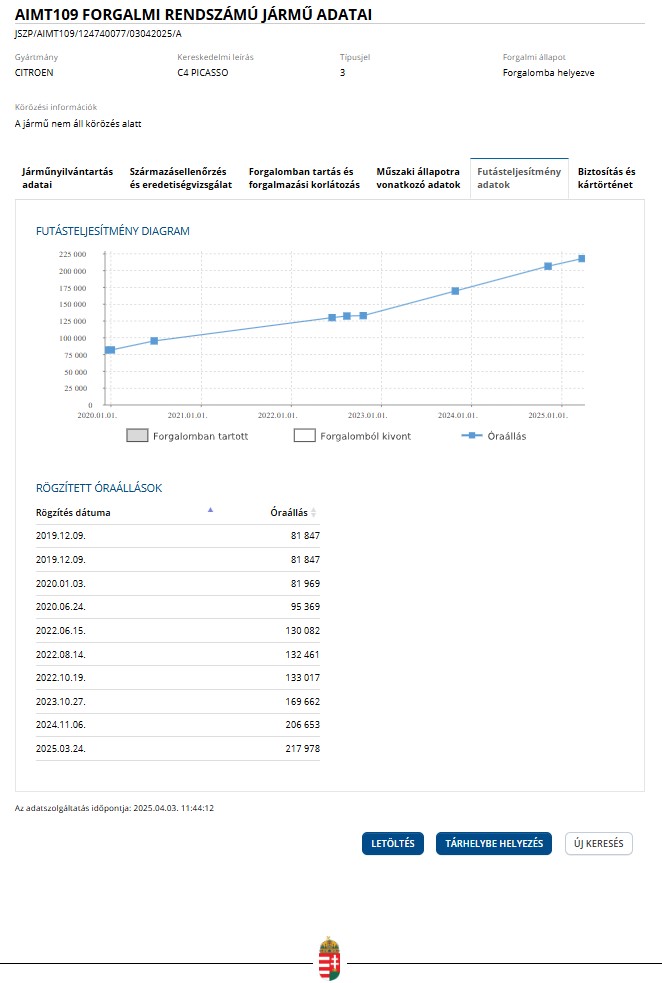Click the odometer value 217 978
Image resolution: width=662 pixels, height=983 pixels.
tap(302, 748)
